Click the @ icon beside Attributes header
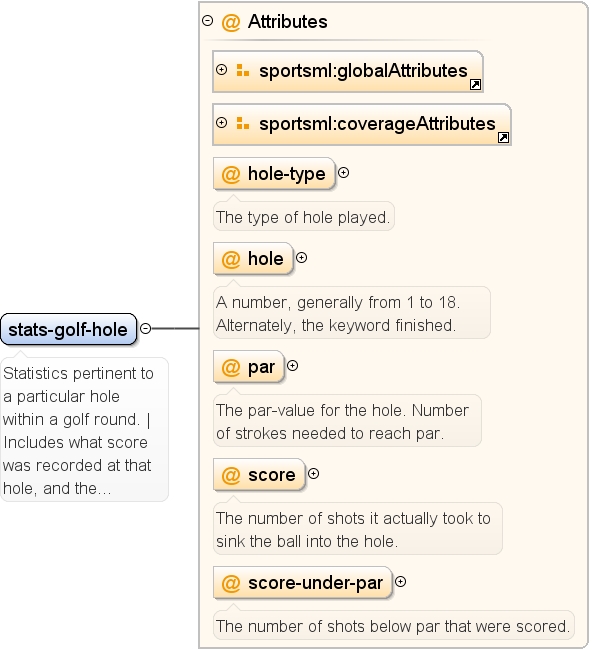This screenshot has height=650, width=606. [231, 22]
